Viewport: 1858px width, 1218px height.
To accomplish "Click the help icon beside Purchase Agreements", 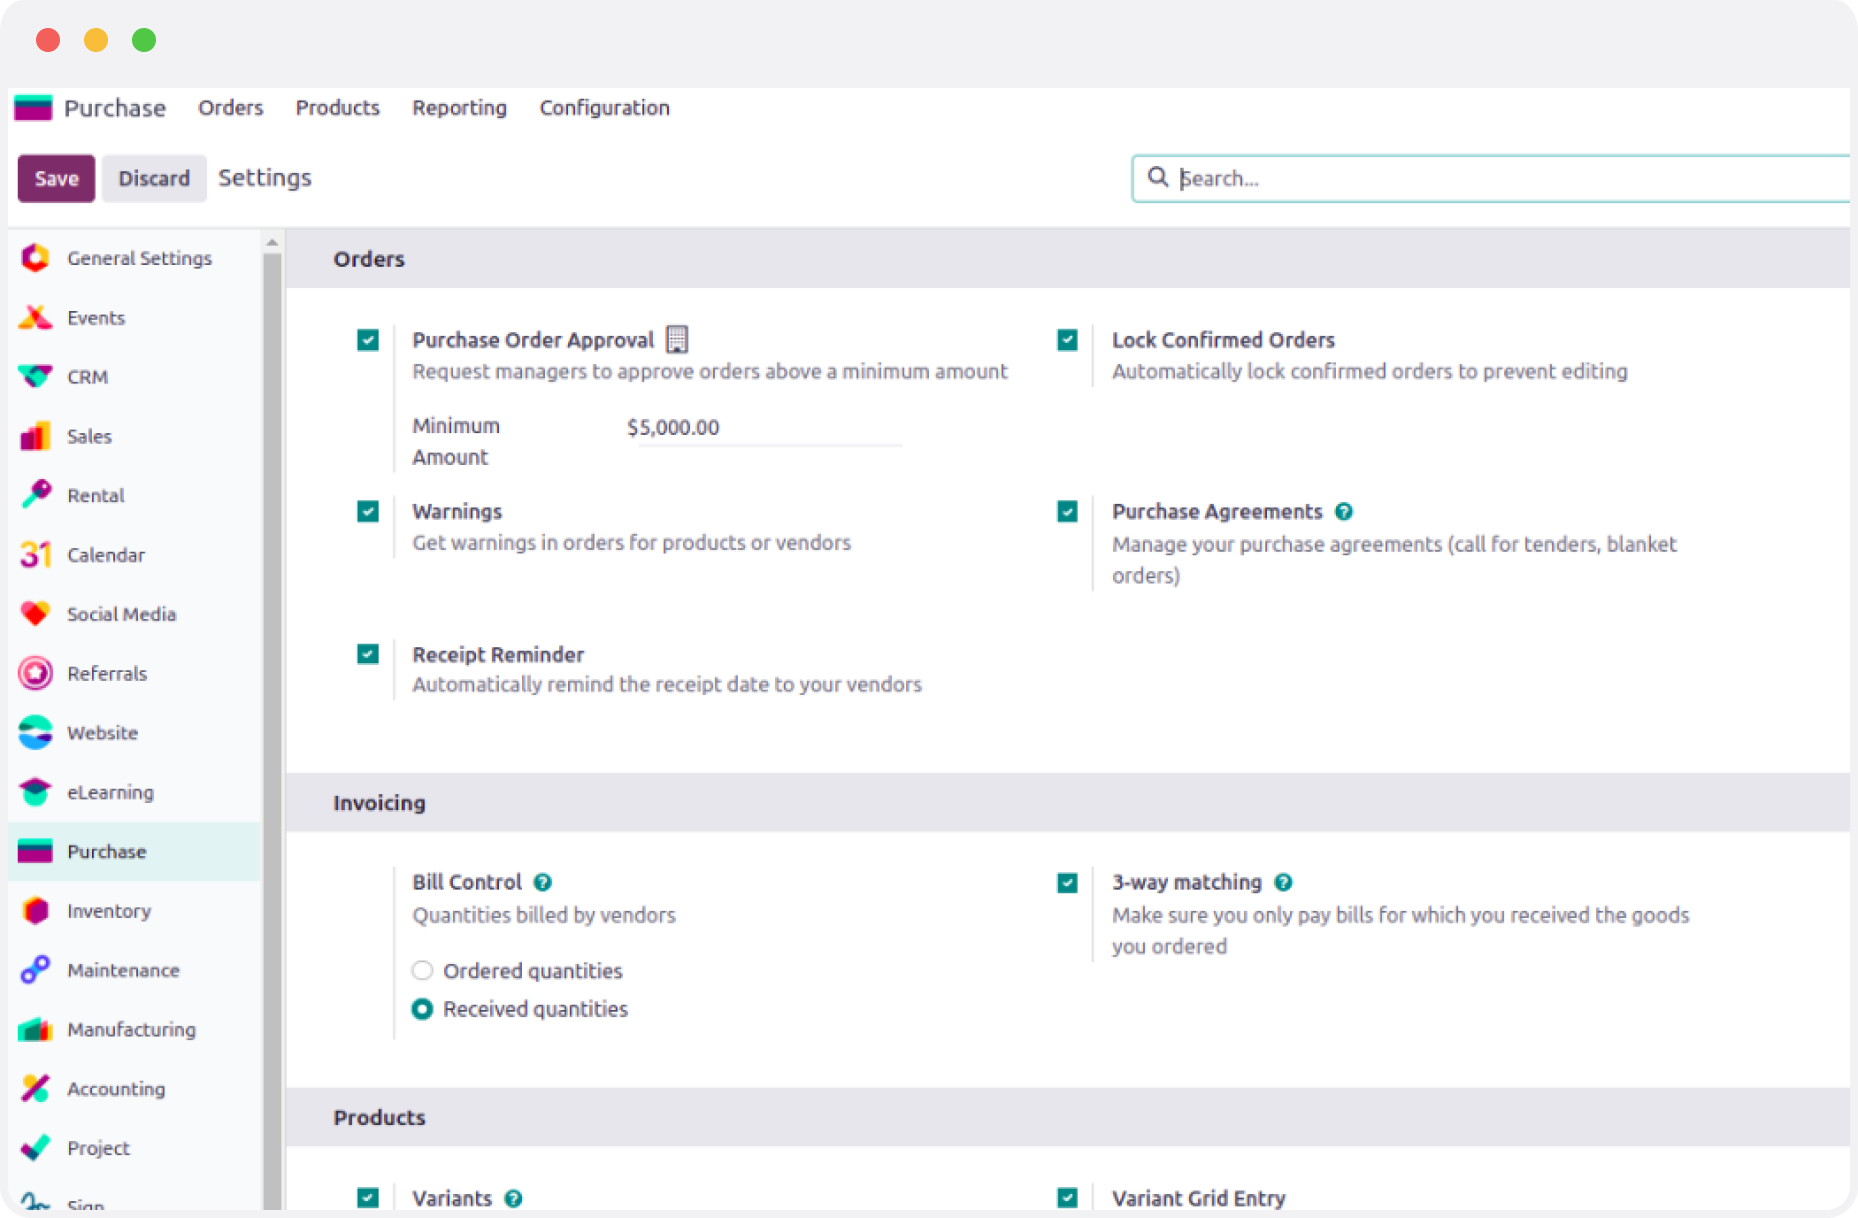I will click(x=1344, y=512).
